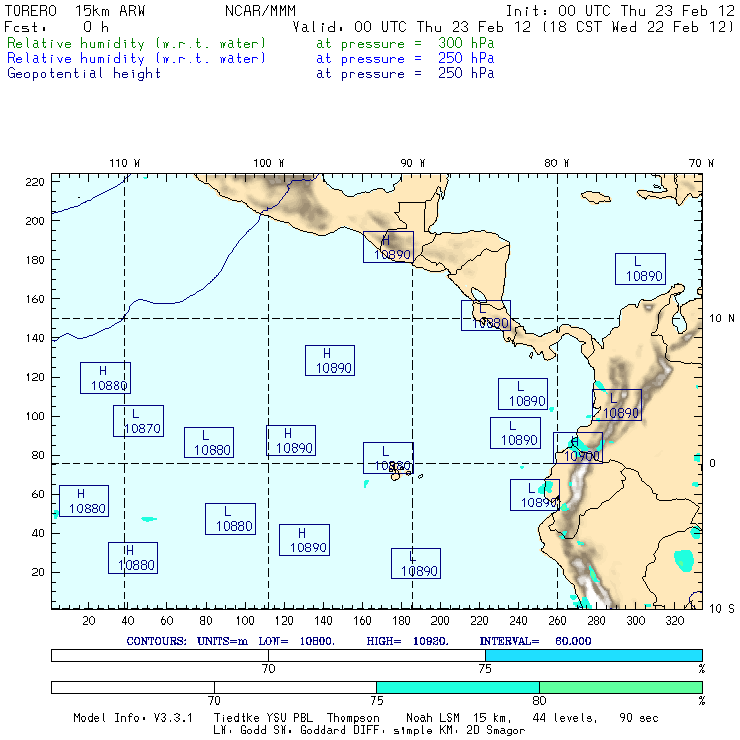Image resolution: width=740 pixels, height=740 pixels.
Task: Click the 'H 10890' label box over Guatemala
Action: pos(388,247)
